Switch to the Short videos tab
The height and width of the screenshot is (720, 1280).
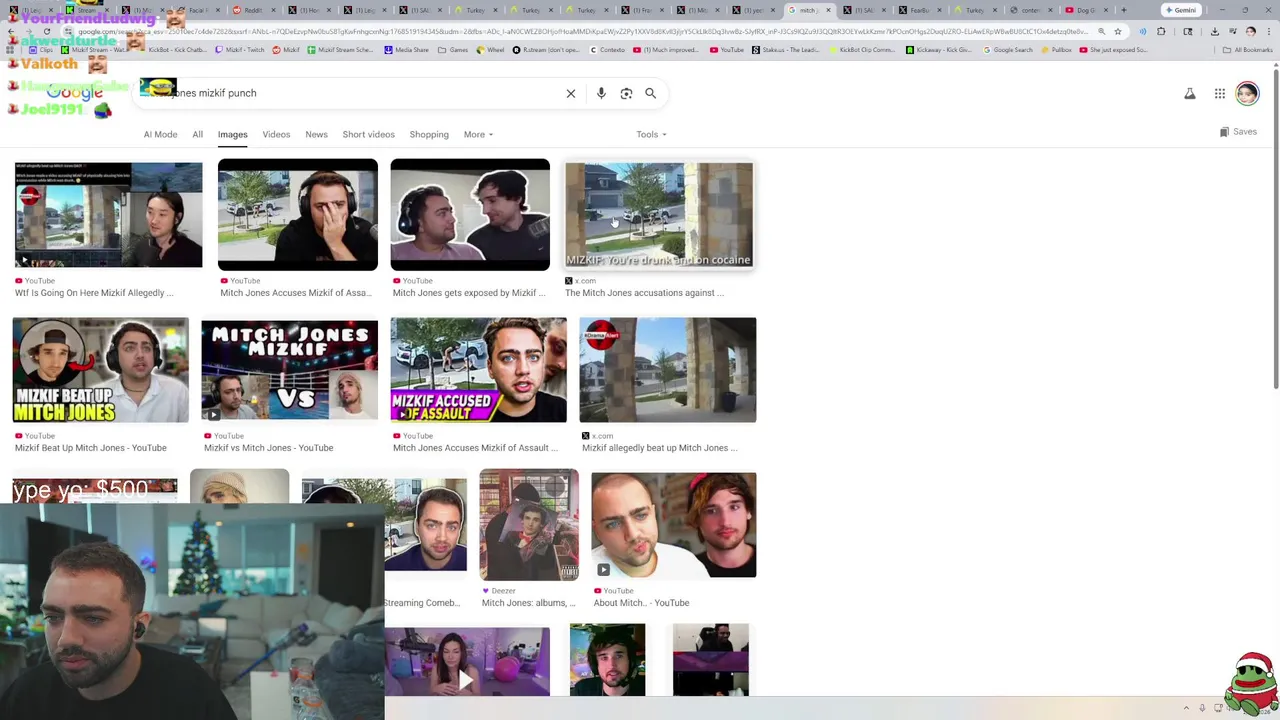click(368, 134)
